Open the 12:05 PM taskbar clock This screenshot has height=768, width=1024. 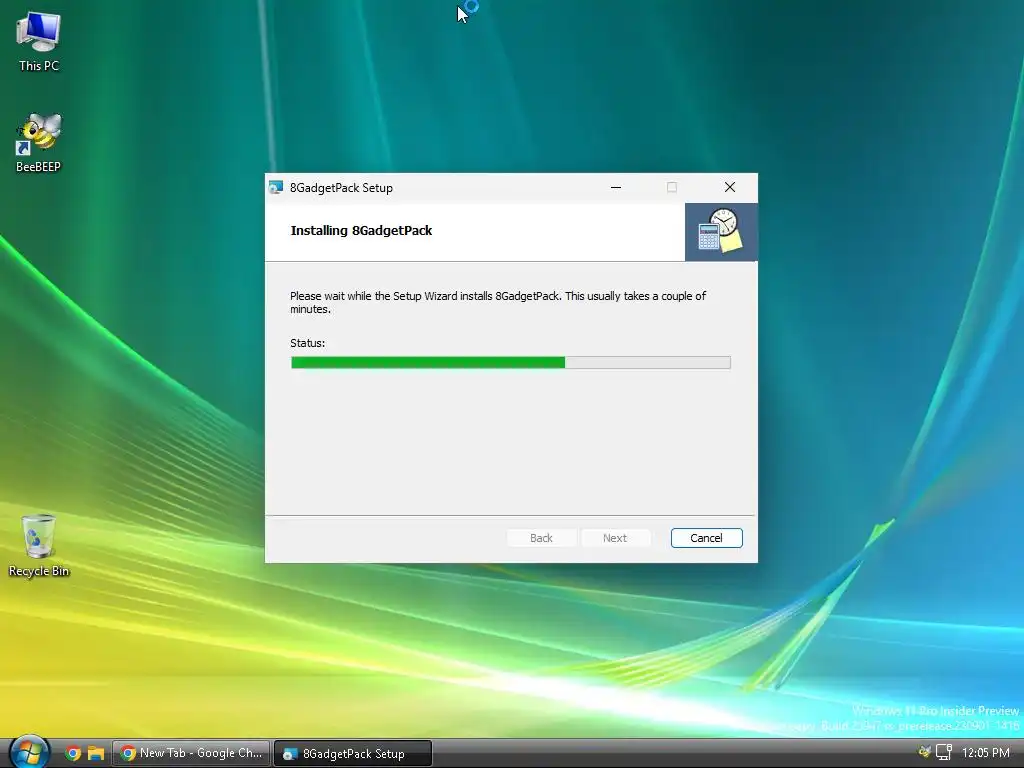tap(985, 753)
